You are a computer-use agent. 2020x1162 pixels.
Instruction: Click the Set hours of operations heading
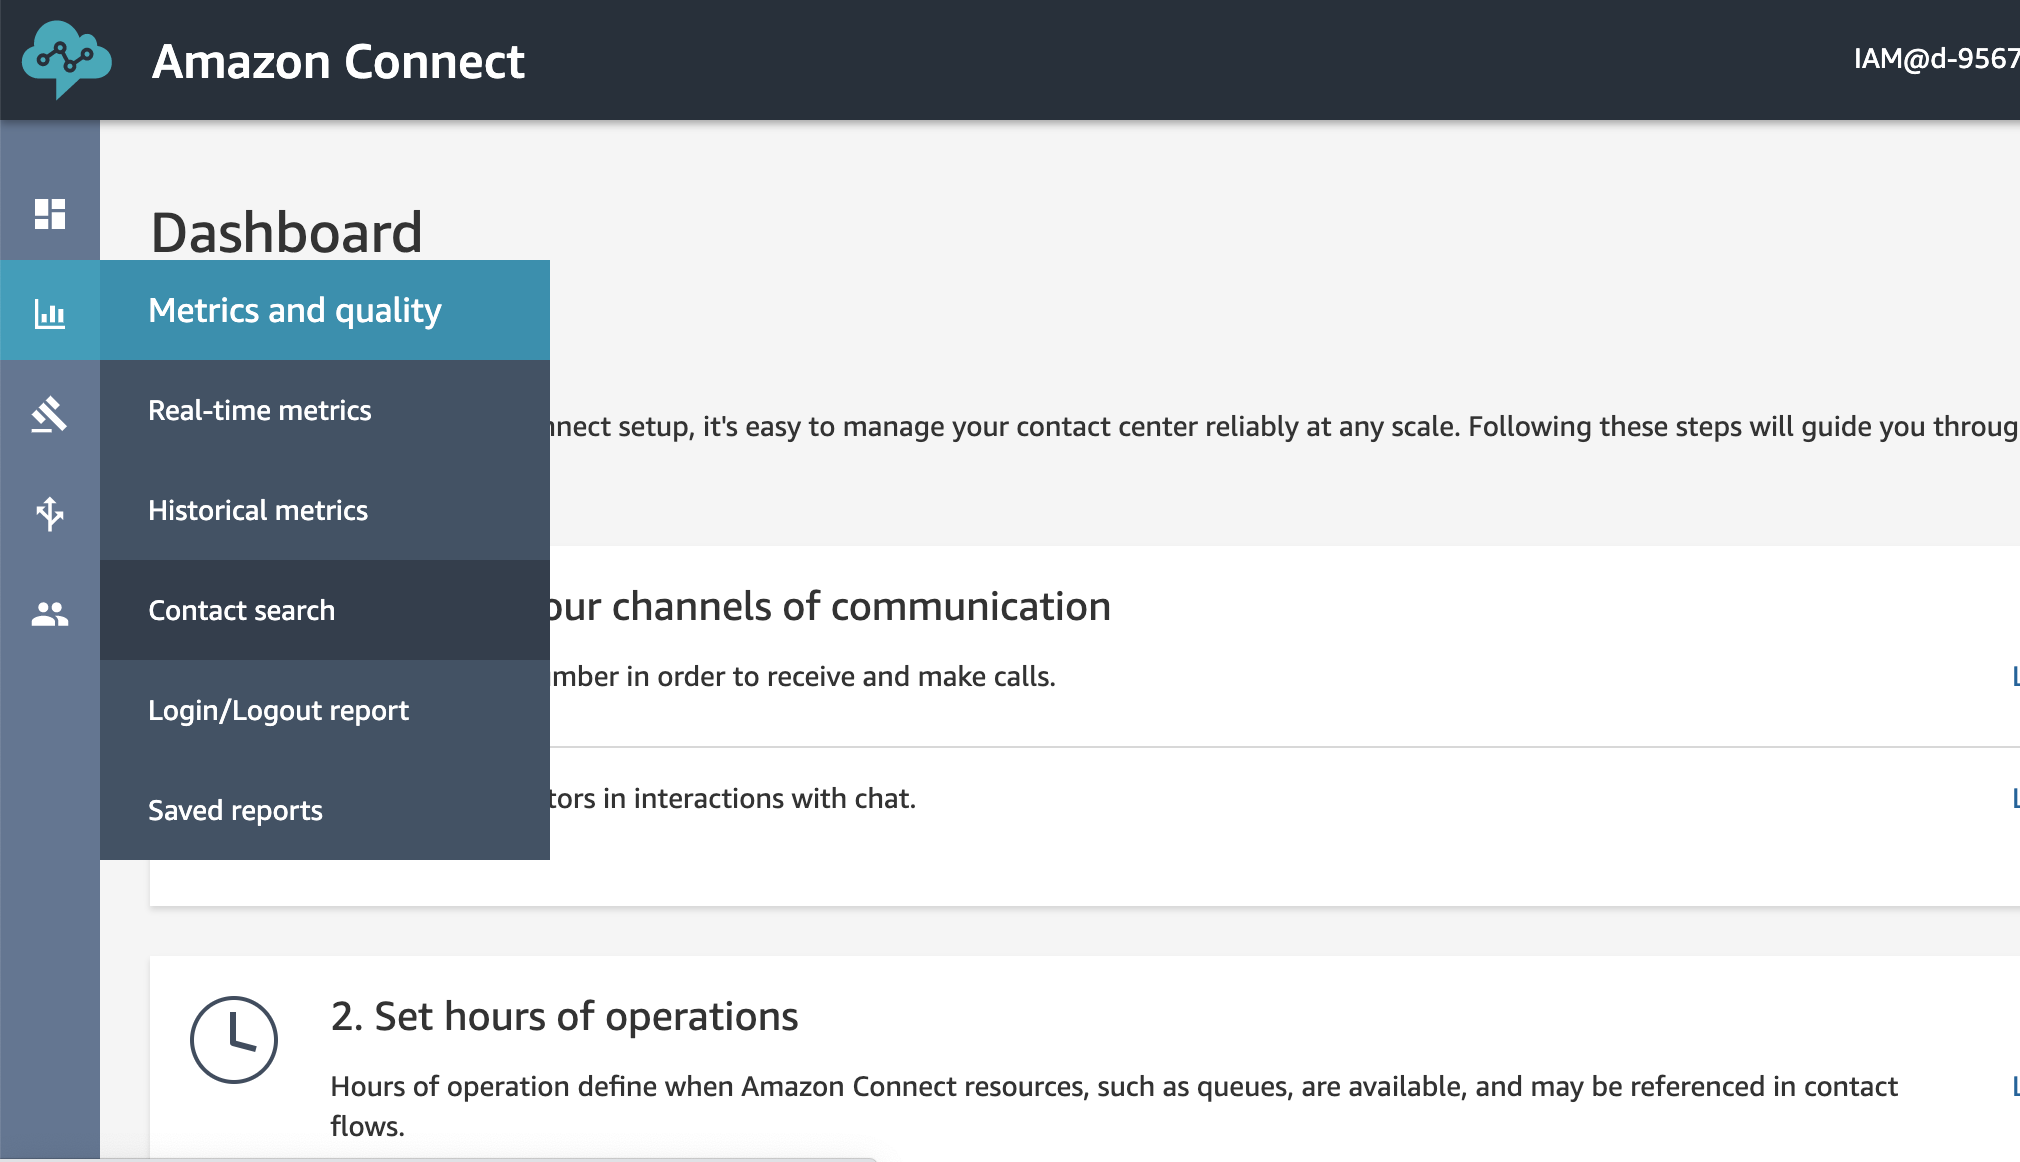click(x=564, y=1016)
